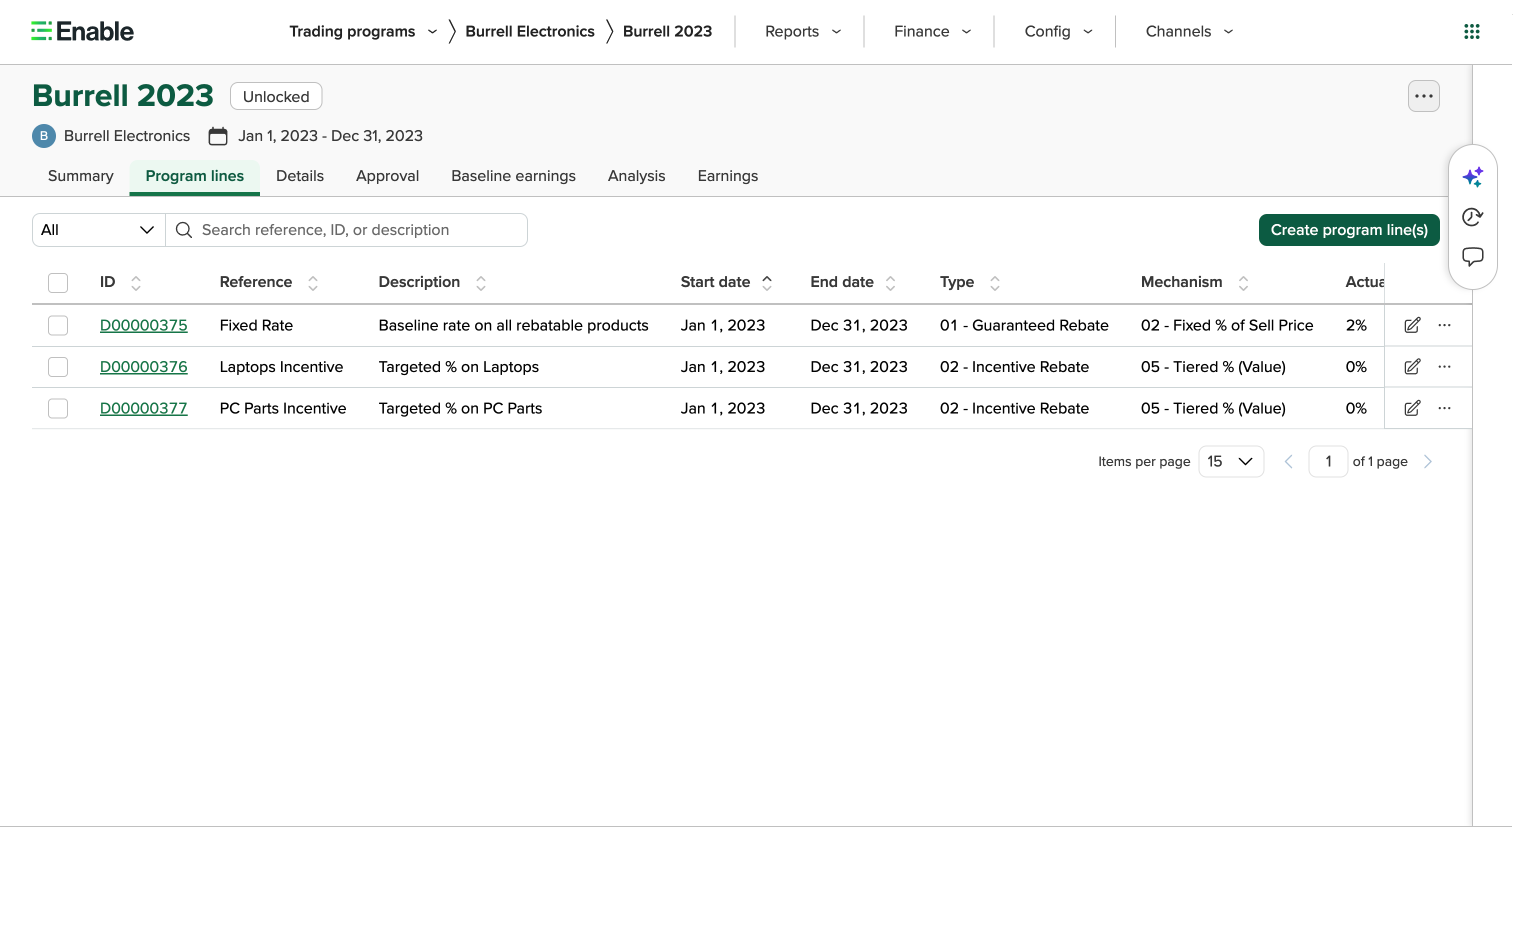Open the AI sparkle assistant icon
1513x925 pixels.
coord(1472,178)
